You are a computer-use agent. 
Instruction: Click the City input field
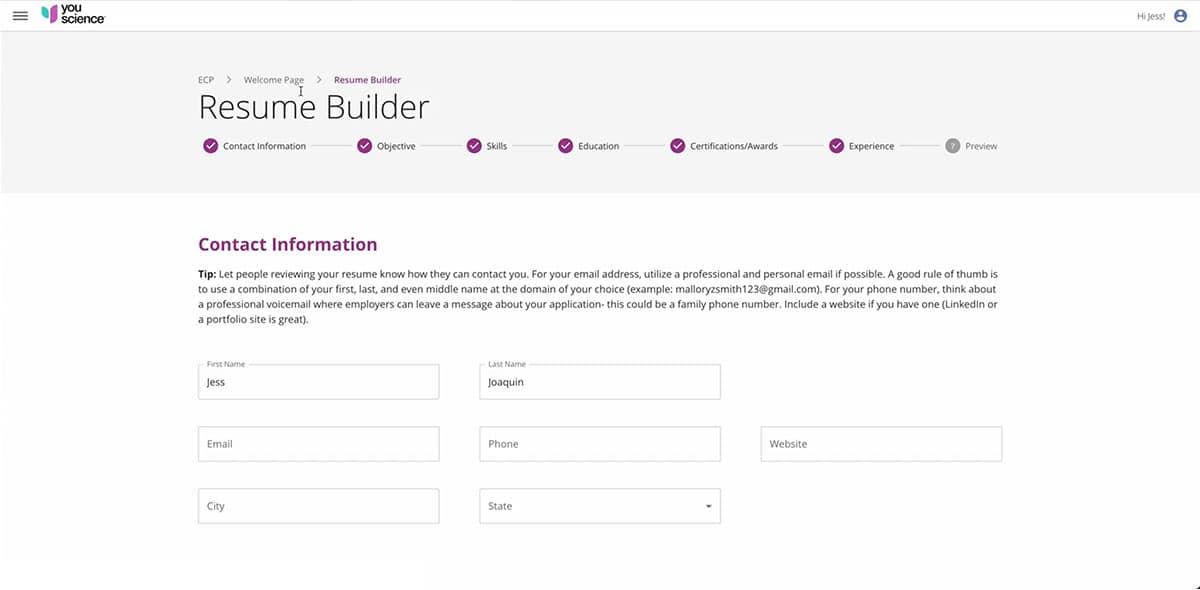(318, 506)
